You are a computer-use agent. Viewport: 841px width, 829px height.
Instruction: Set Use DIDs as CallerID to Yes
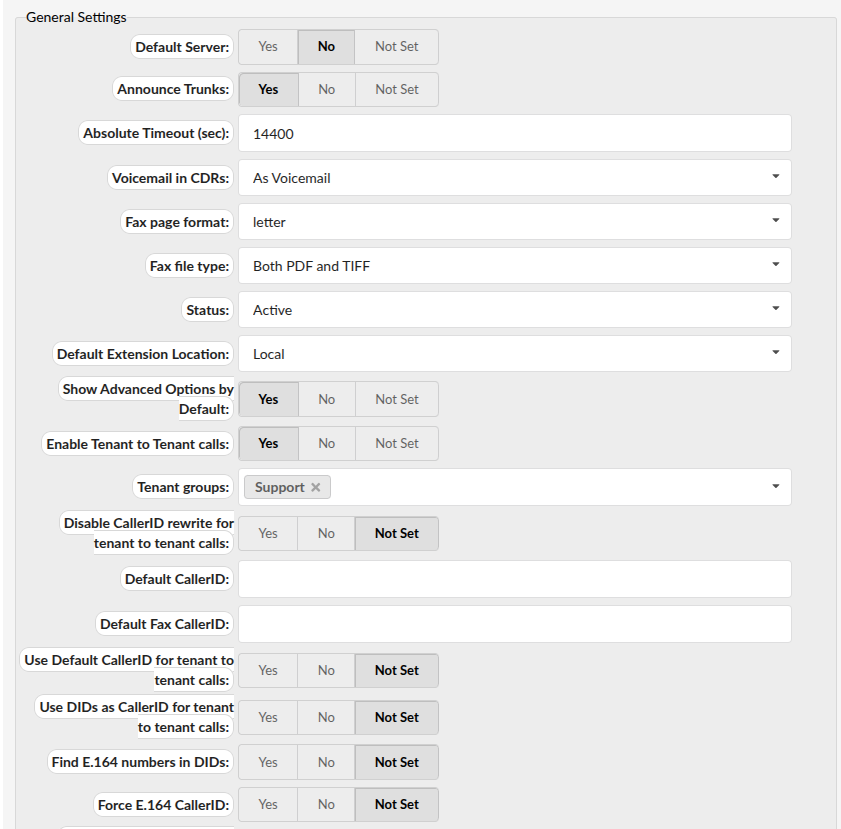tap(268, 717)
